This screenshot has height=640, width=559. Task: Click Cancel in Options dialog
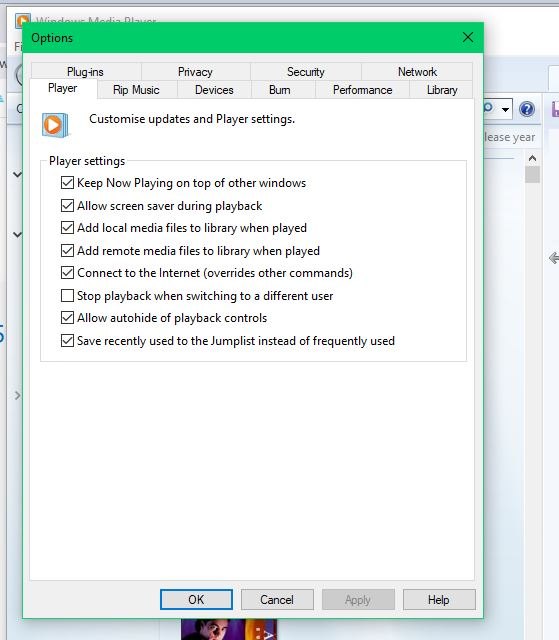tap(277, 600)
